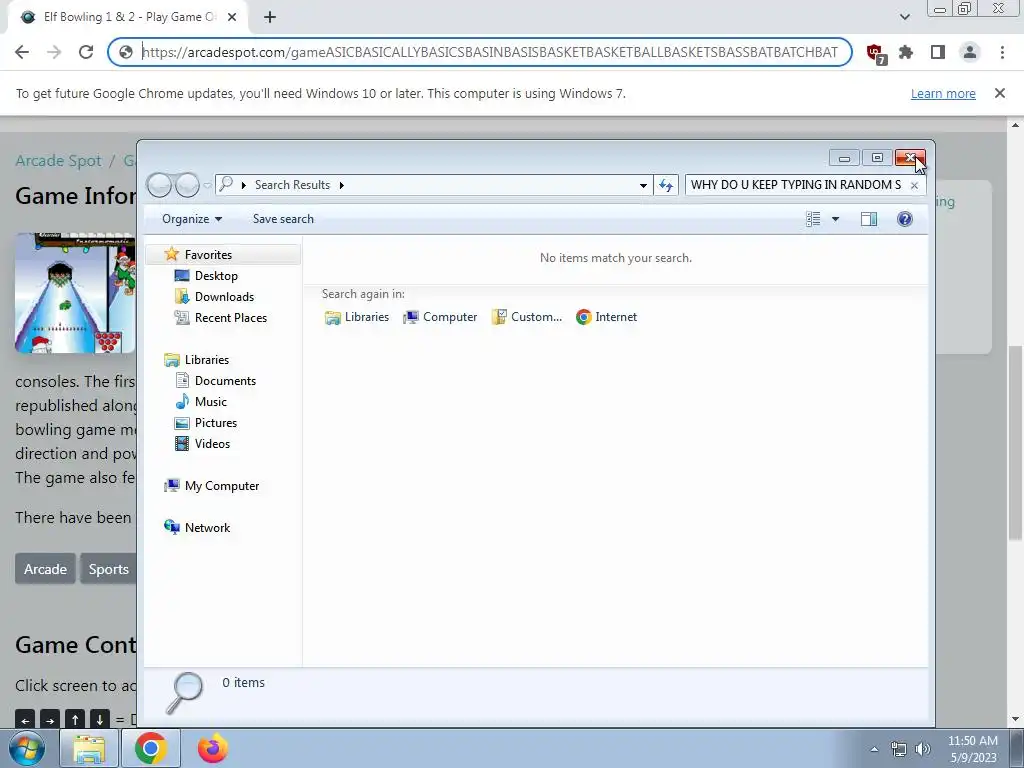Select Favorites in navigation pane
Image resolution: width=1024 pixels, height=768 pixels.
pos(208,255)
